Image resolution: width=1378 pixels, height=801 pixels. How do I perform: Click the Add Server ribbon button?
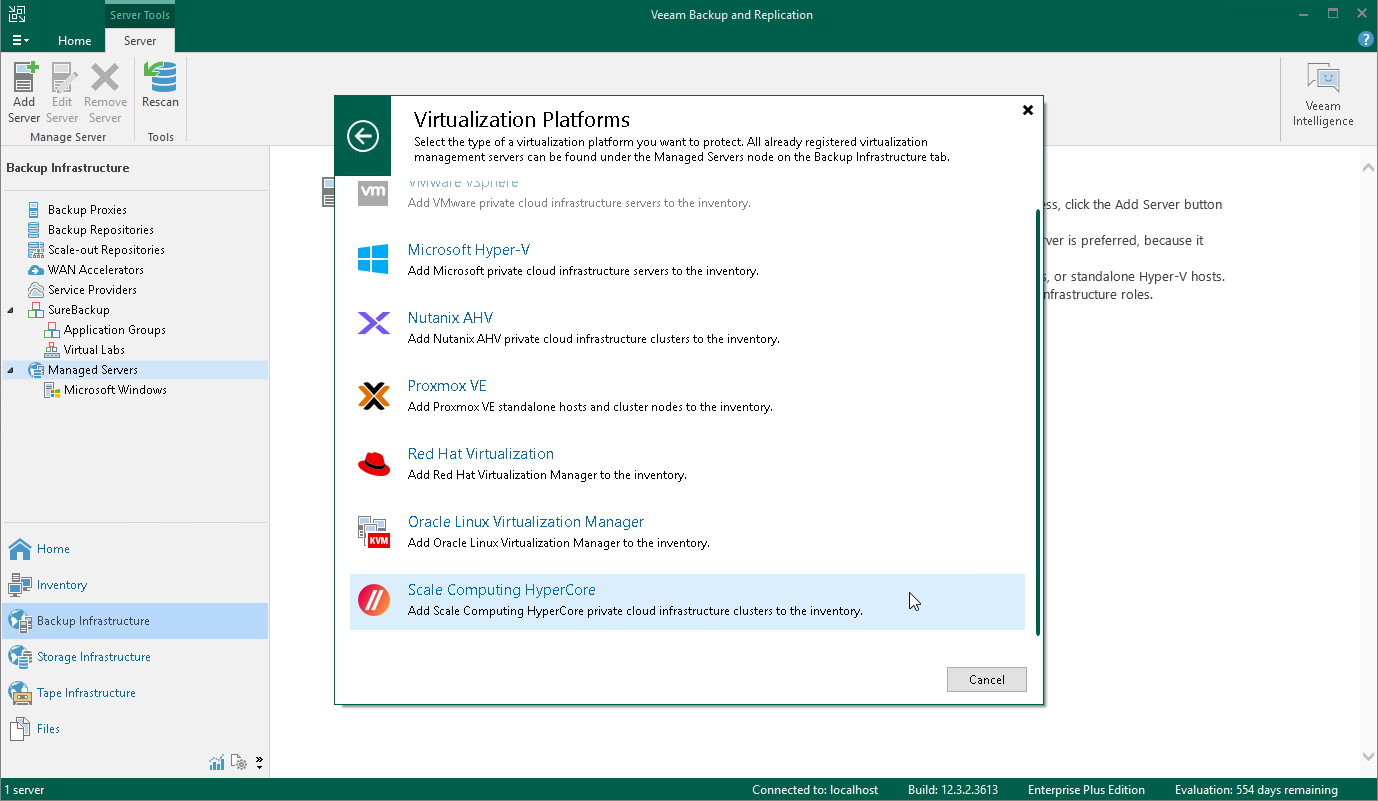pos(24,93)
